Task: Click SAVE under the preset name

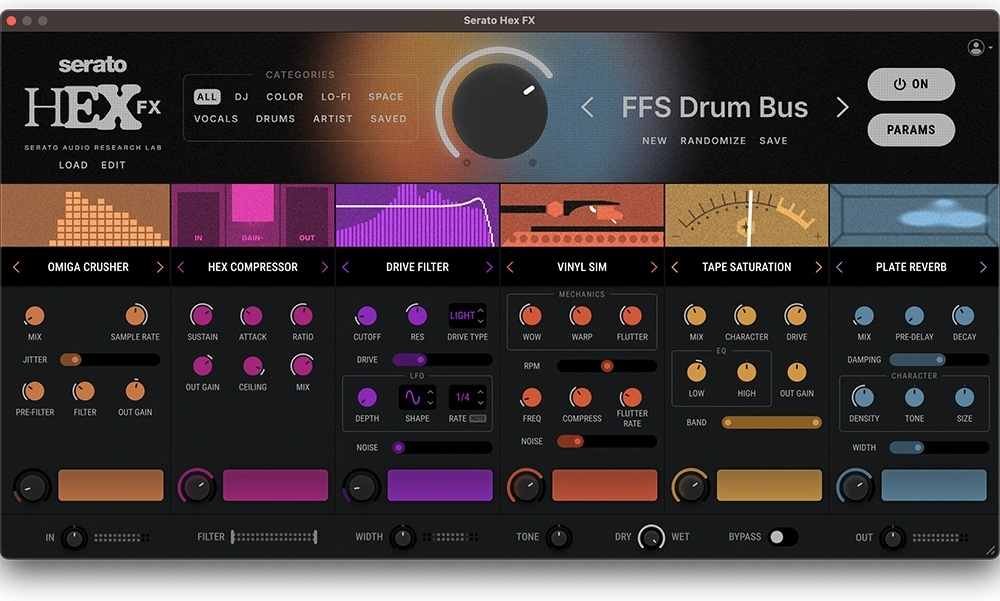Action: [773, 140]
